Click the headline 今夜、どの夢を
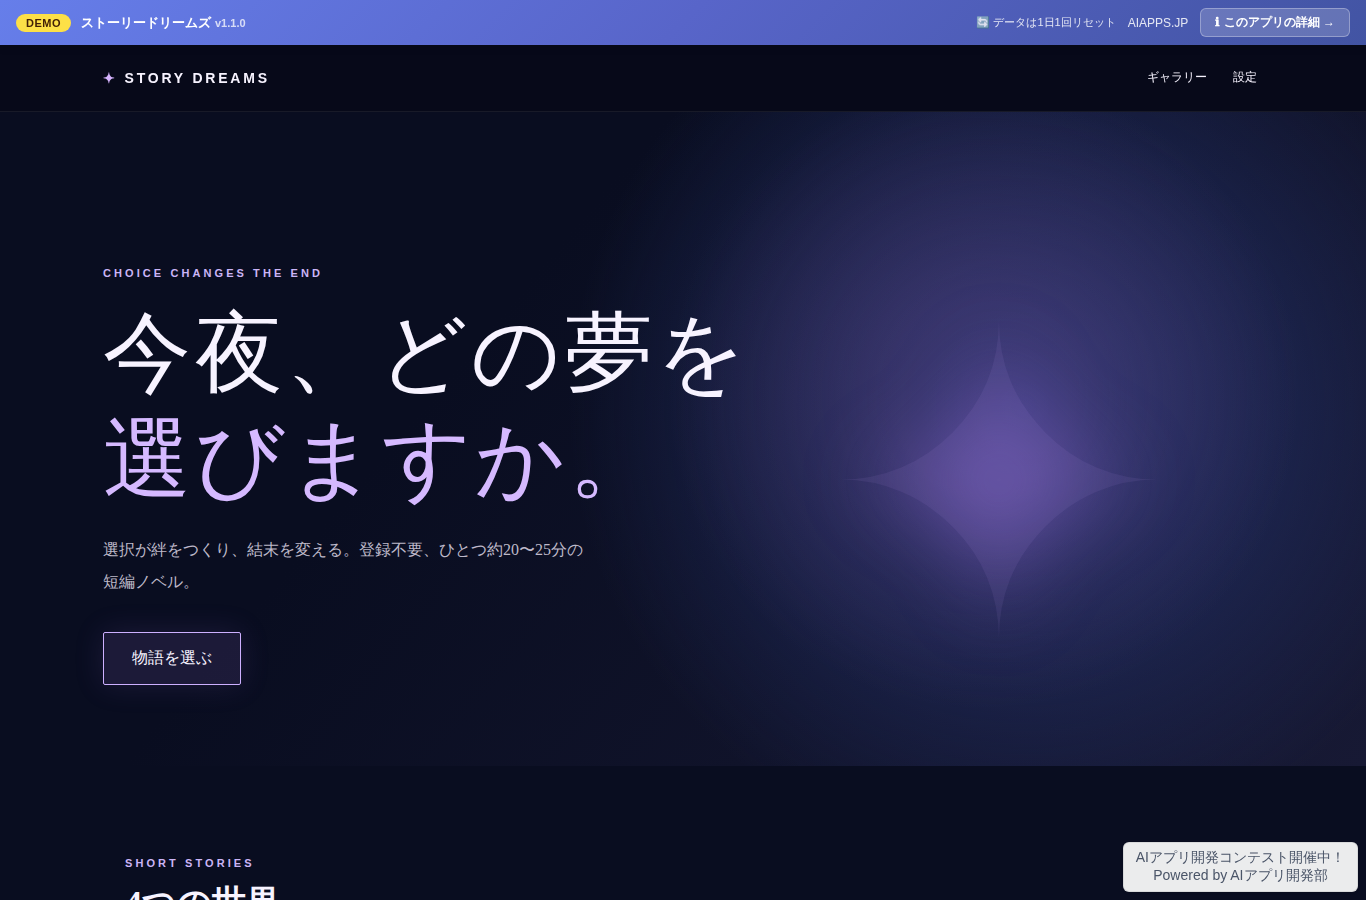1366x900 pixels. (422, 353)
